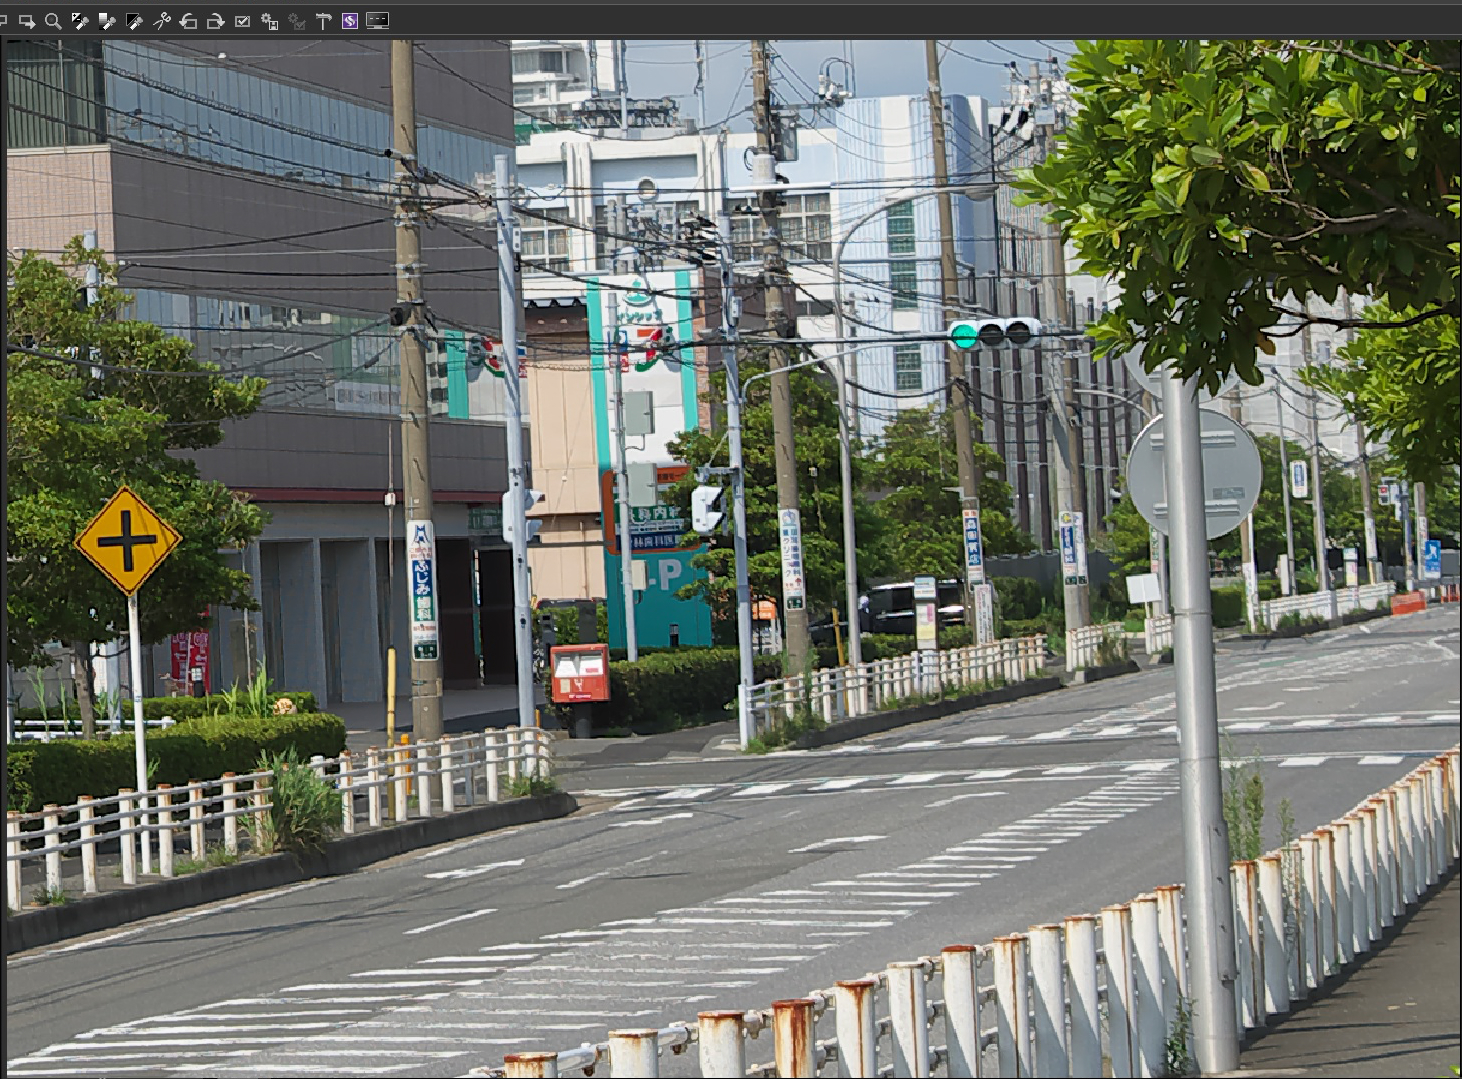Click the street photo preview image
Viewport: 1462px width, 1079px height.
click(x=734, y=557)
